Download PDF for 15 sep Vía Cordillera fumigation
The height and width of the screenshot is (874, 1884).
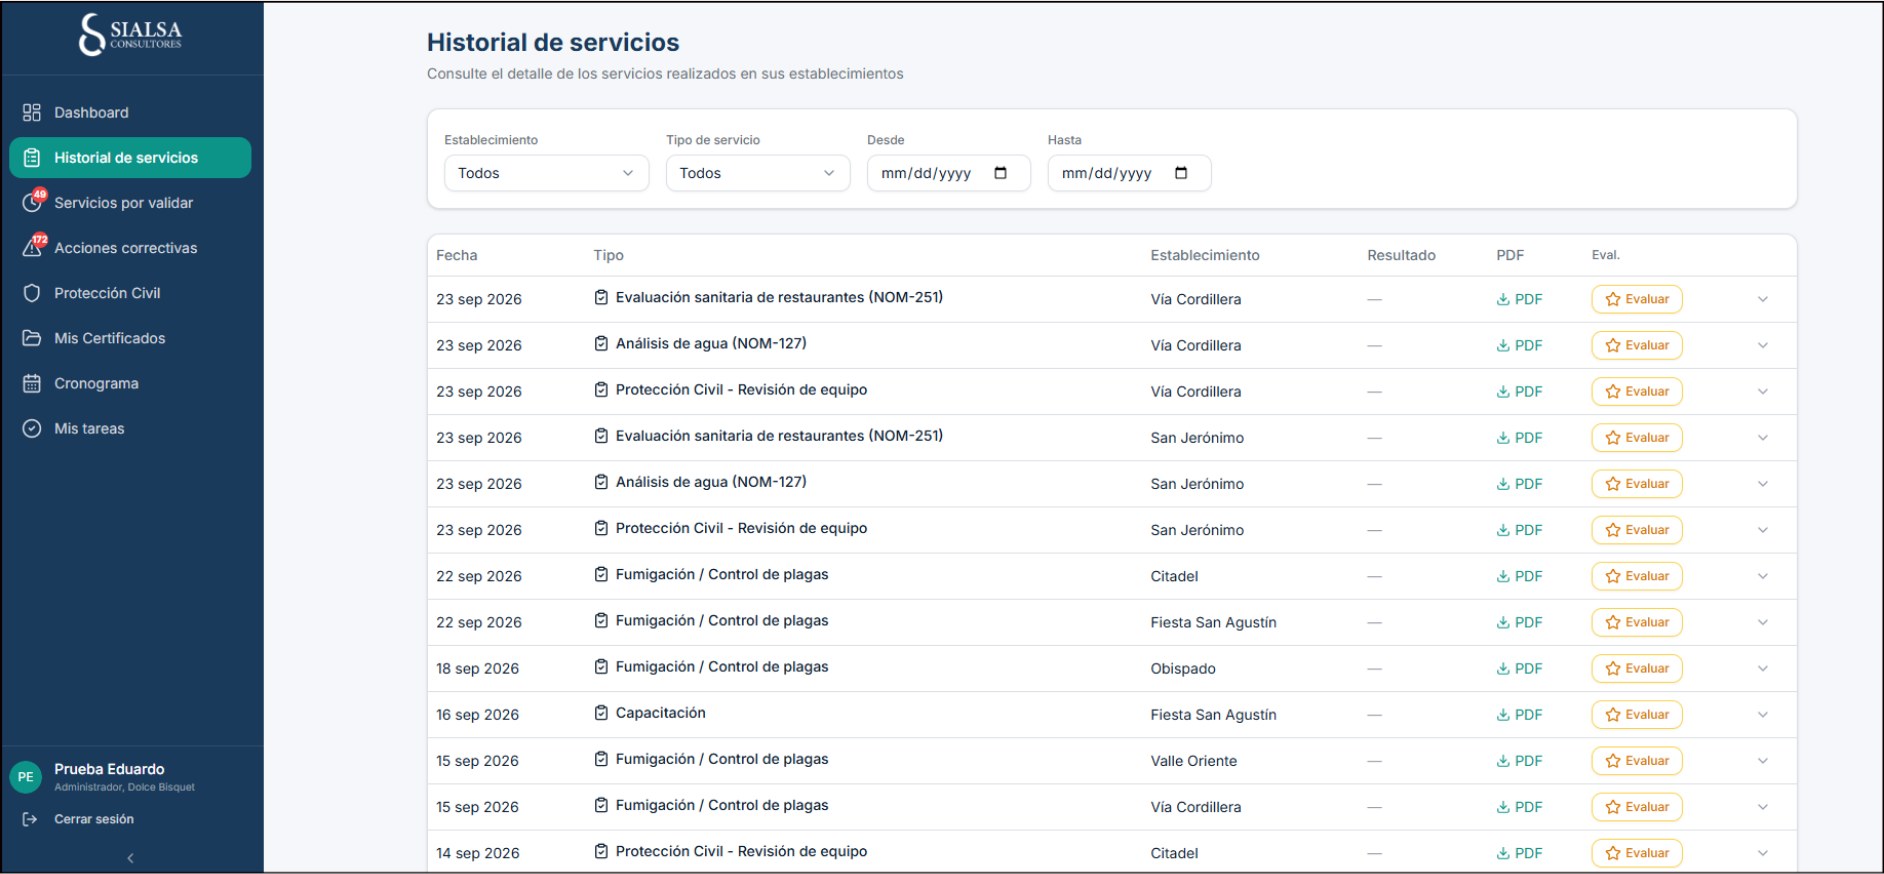tap(1519, 807)
